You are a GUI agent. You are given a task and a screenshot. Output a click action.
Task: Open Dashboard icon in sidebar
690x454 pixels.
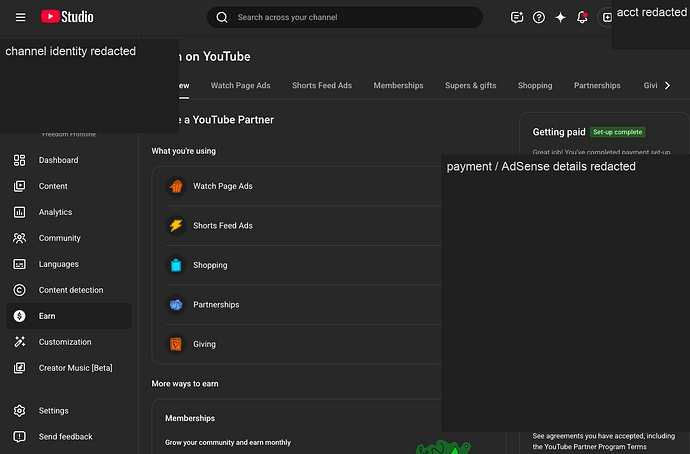[x=19, y=160]
